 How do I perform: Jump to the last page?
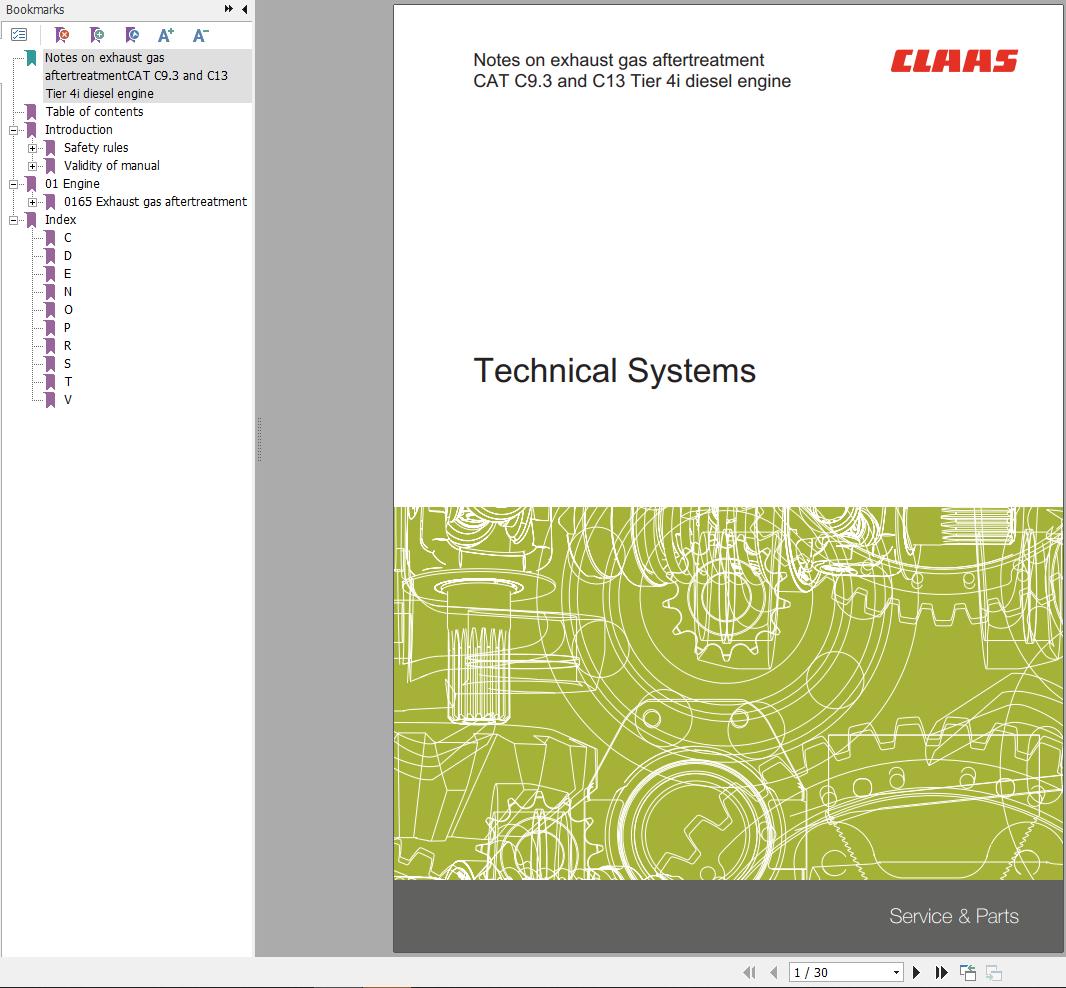click(941, 972)
